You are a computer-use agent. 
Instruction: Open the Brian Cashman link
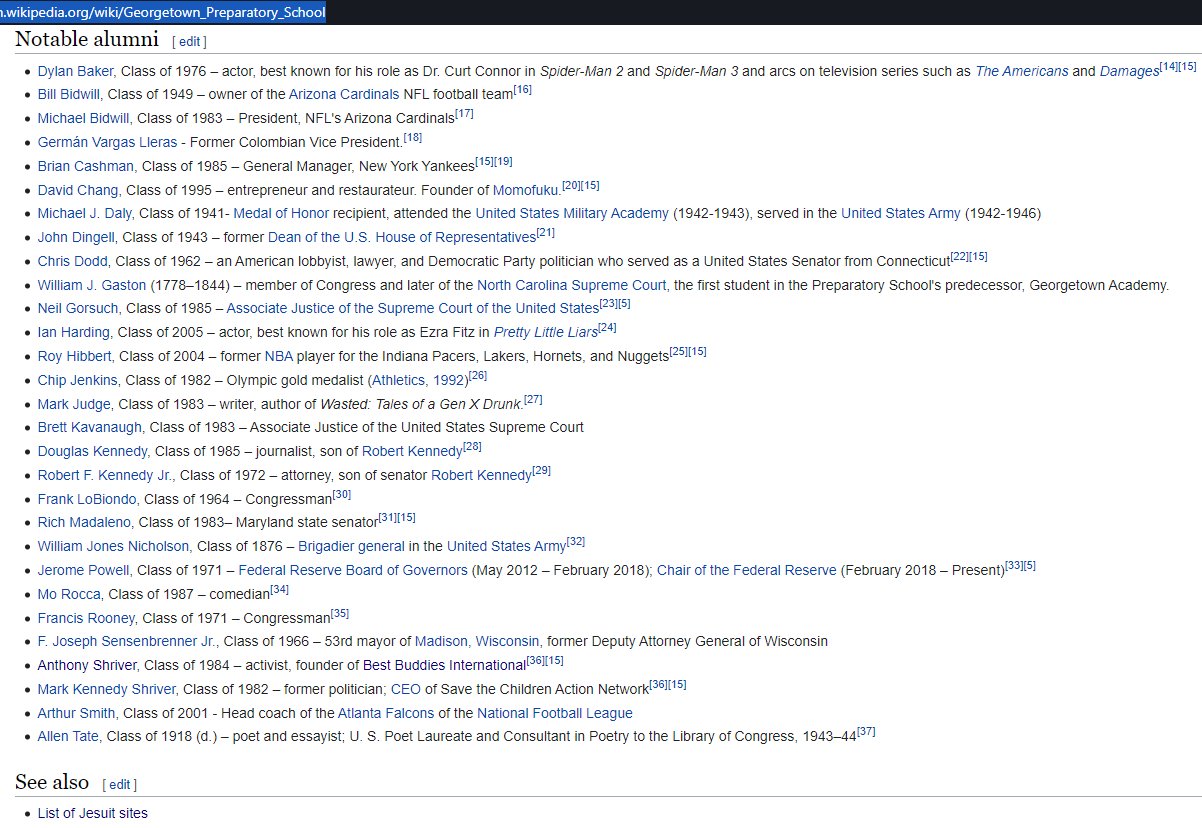pos(86,166)
